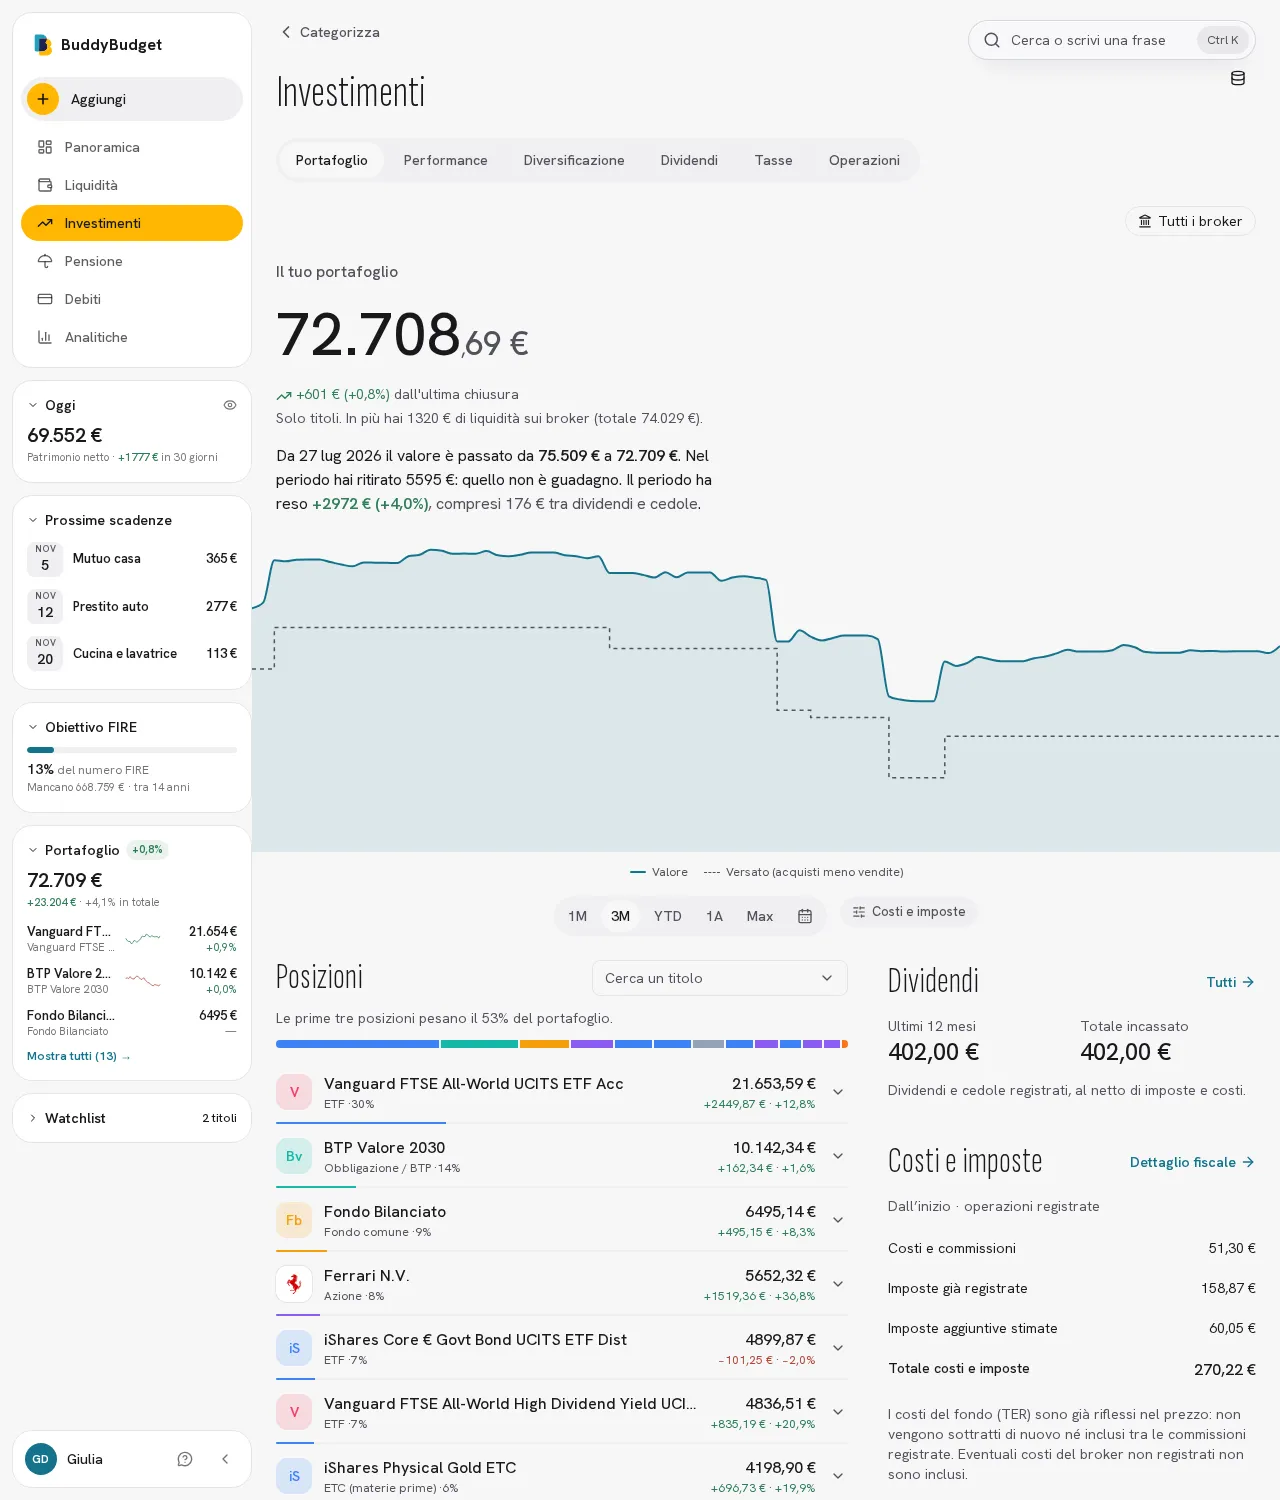This screenshot has height=1500, width=1280.
Task: Select the YTD time range
Action: pyautogui.click(x=668, y=916)
